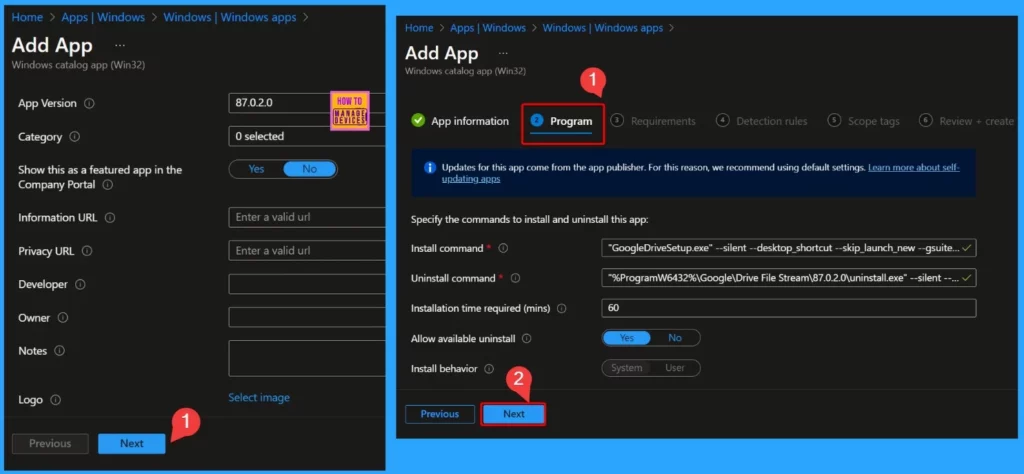Click Windows | Windows apps breadcrumb in left panel
The image size is (1024, 474).
(x=229, y=18)
